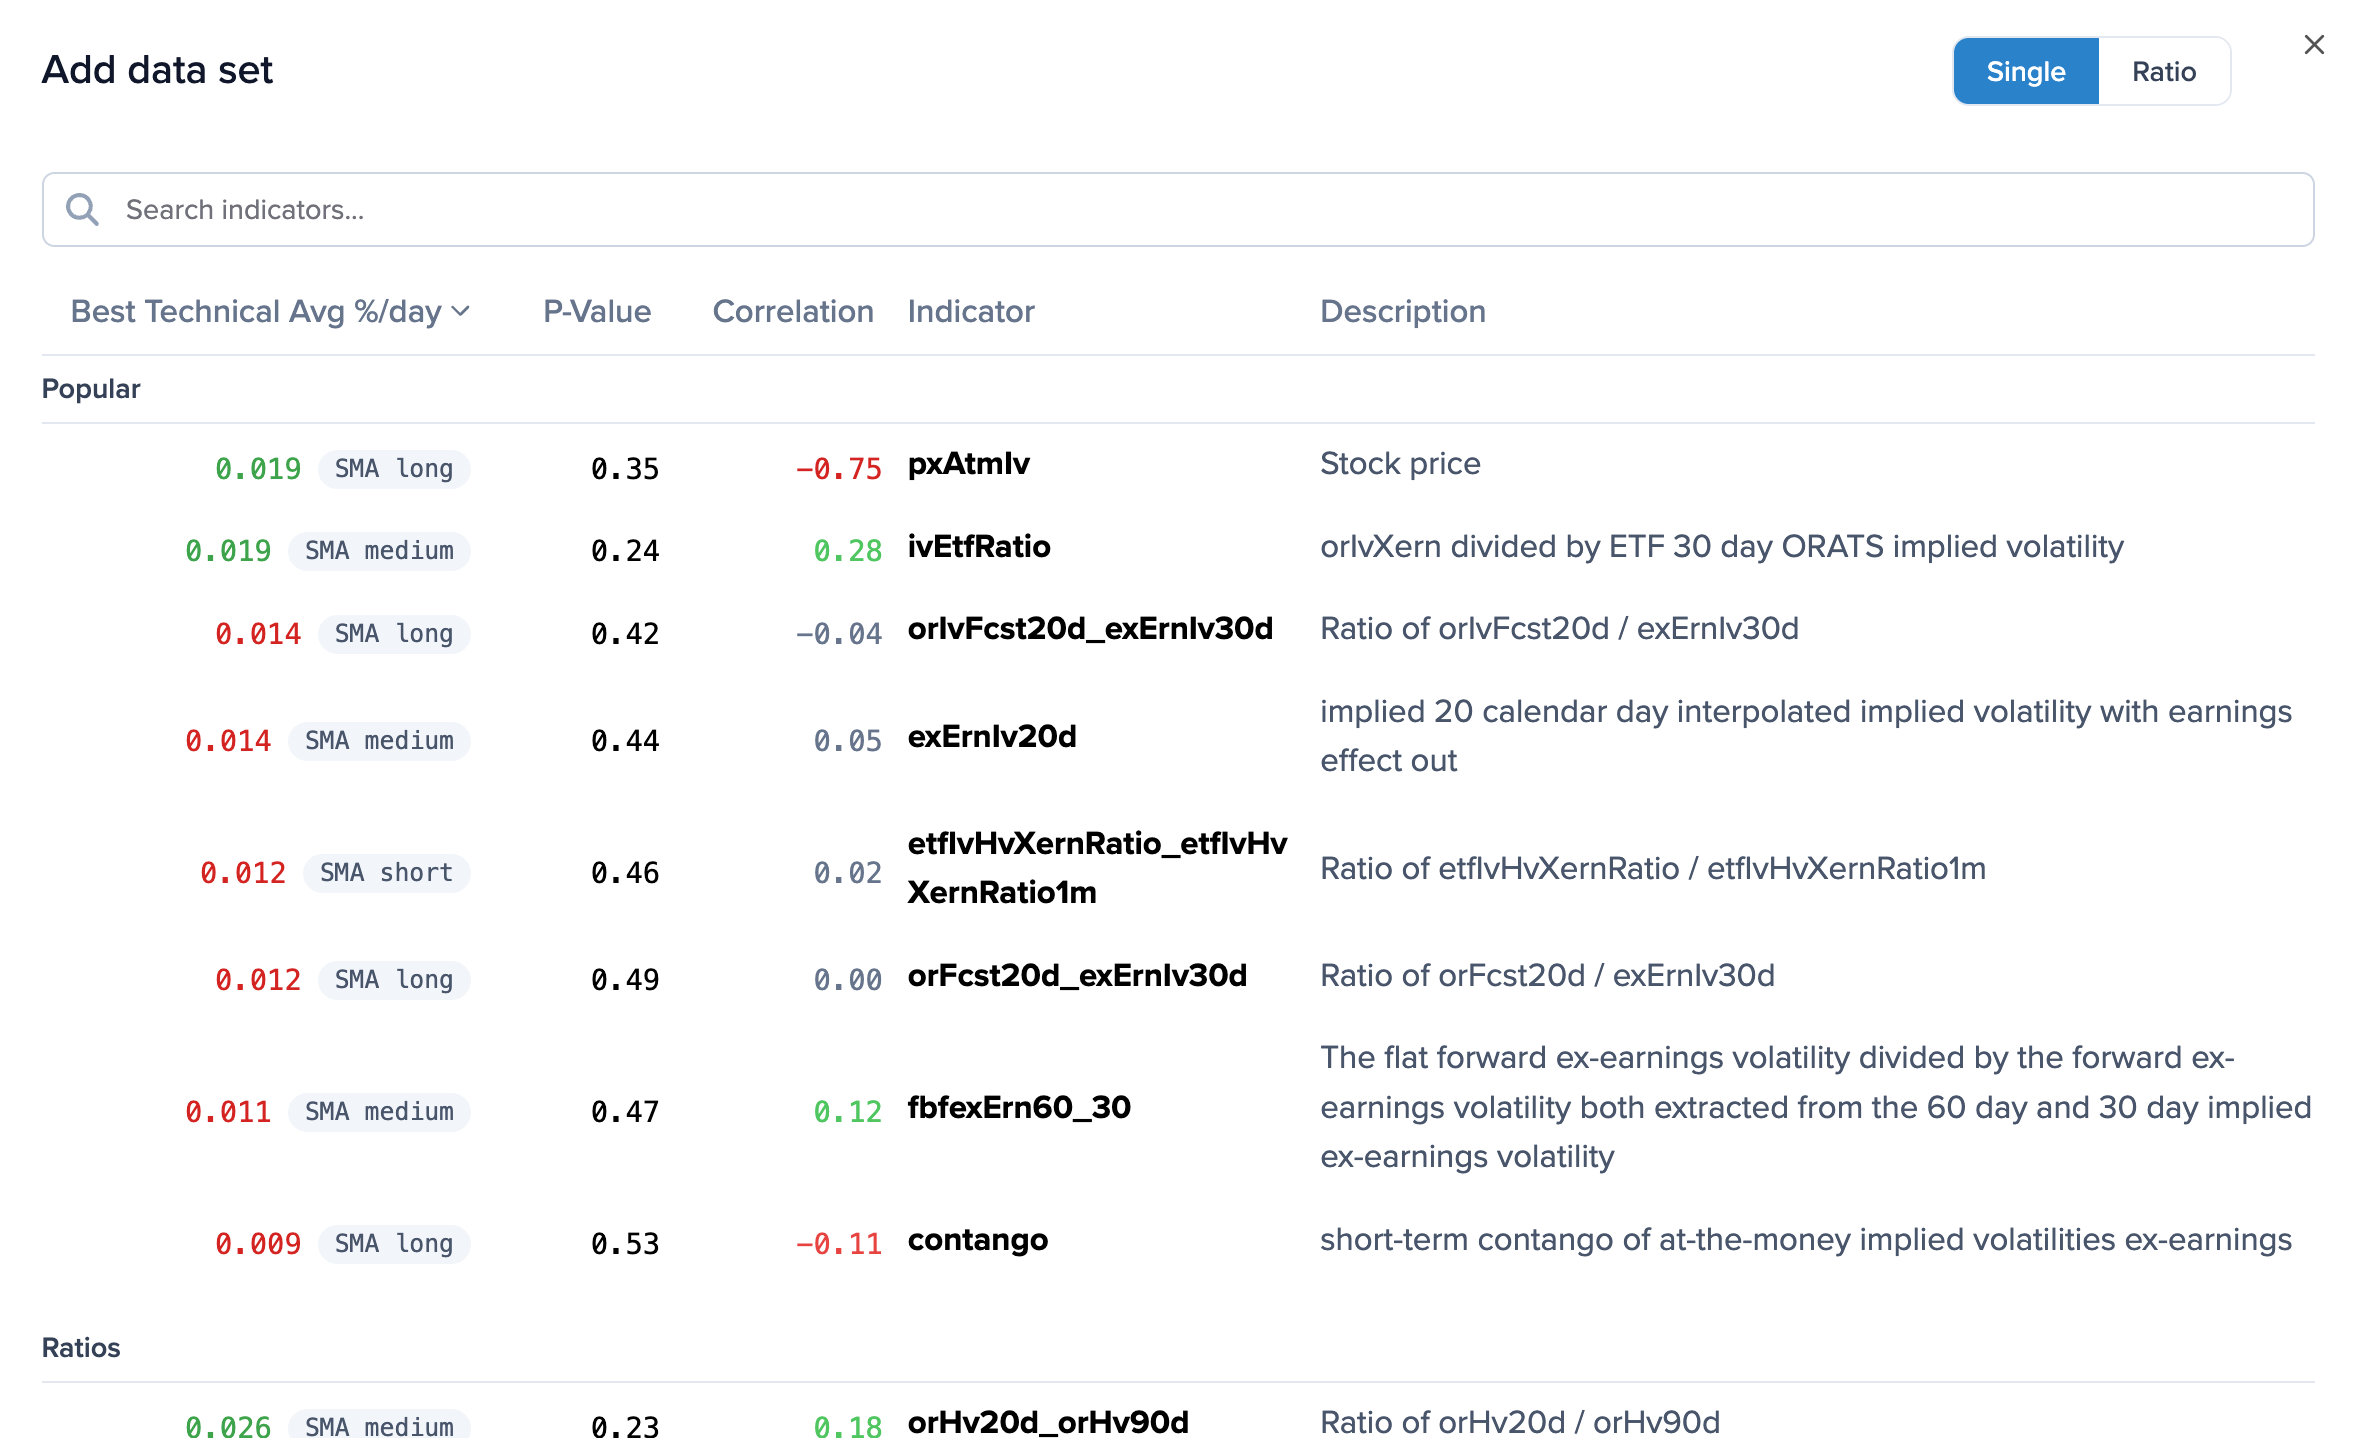Viewport: 2354px width, 1438px height.
Task: Select etfIvHvXernRatio_etfIvHvXernRatio1m indicator
Action: click(1096, 868)
